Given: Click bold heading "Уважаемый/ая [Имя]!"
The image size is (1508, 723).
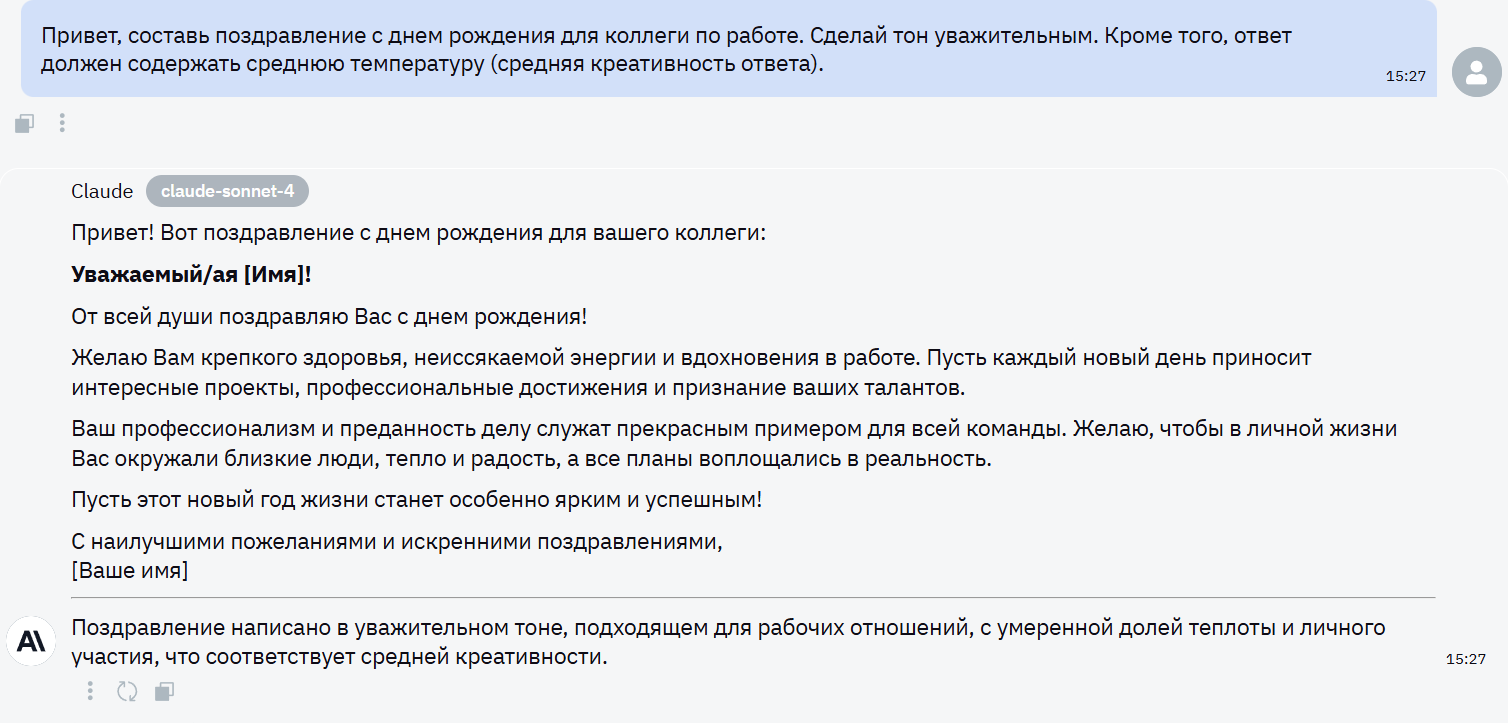Looking at the screenshot, I should (192, 275).
